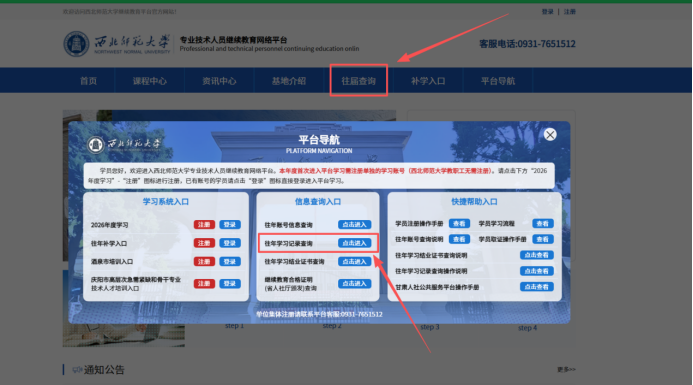The width and height of the screenshot is (693, 385).
Task: Click 查看 for 学员学习流程
Action: click(x=543, y=224)
